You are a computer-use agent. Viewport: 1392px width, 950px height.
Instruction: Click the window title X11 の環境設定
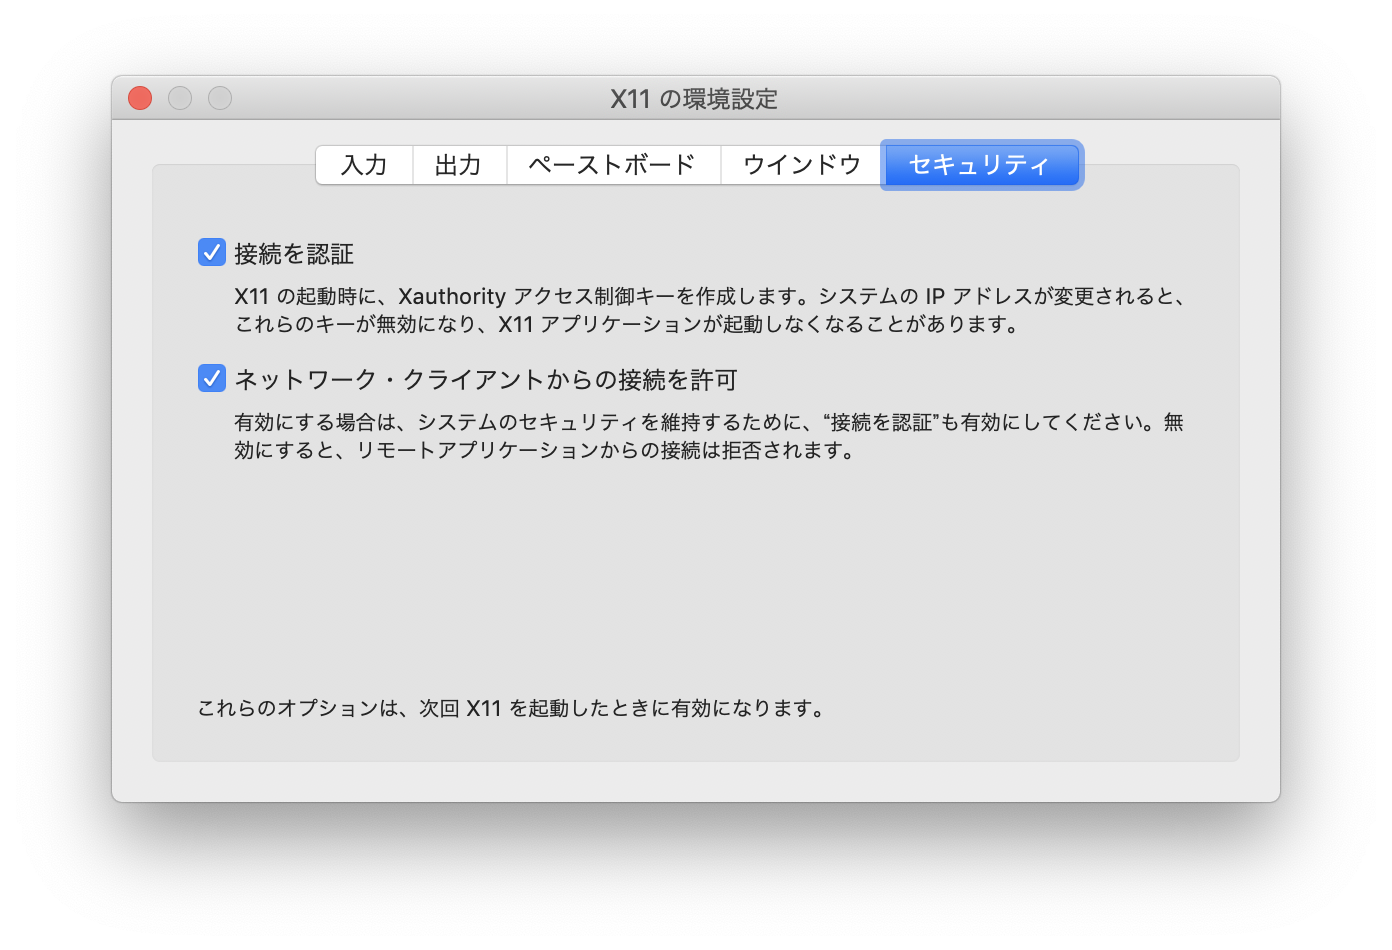point(694,99)
